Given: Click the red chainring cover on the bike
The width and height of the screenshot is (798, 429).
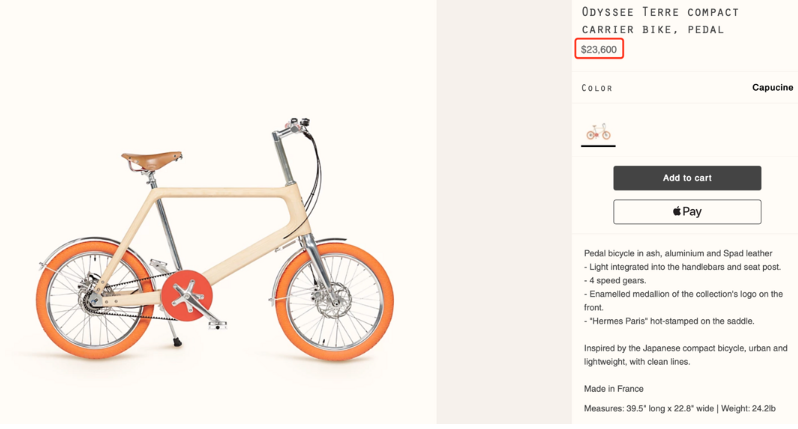Looking at the screenshot, I should pyautogui.click(x=187, y=296).
